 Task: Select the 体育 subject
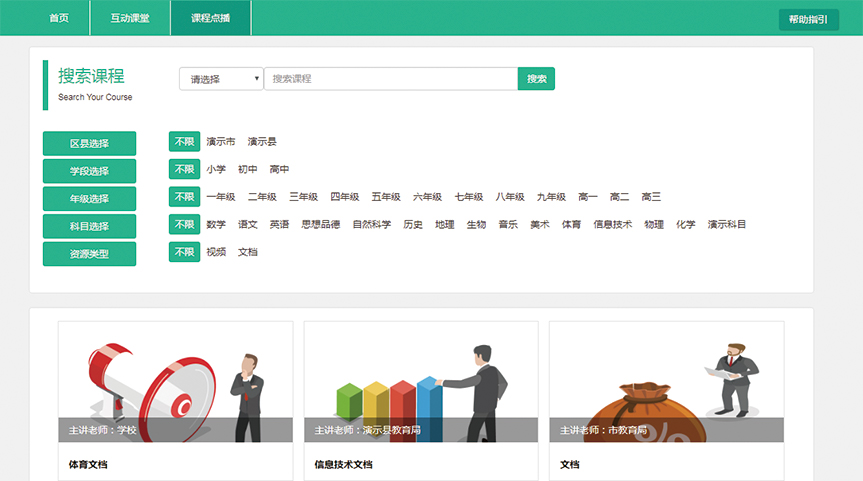click(571, 224)
